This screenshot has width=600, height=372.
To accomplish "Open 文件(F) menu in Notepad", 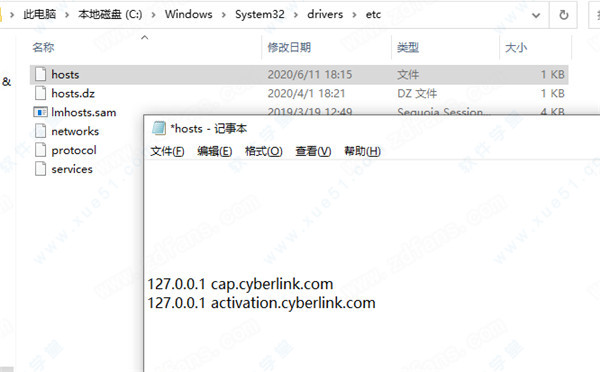I will click(x=167, y=151).
